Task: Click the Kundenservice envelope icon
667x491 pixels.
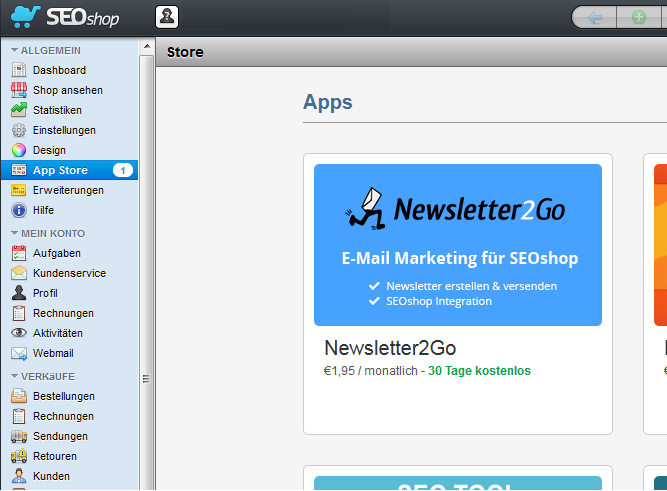Action: 19,273
